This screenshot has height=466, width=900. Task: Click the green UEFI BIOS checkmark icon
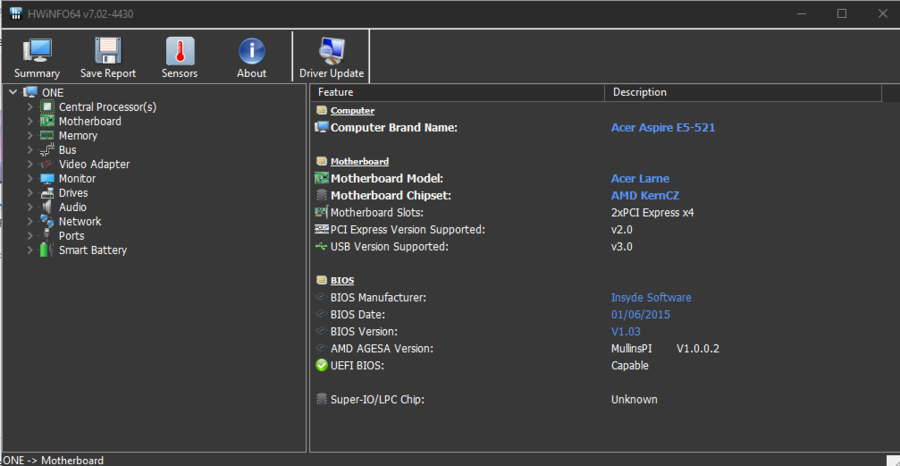[x=321, y=365]
